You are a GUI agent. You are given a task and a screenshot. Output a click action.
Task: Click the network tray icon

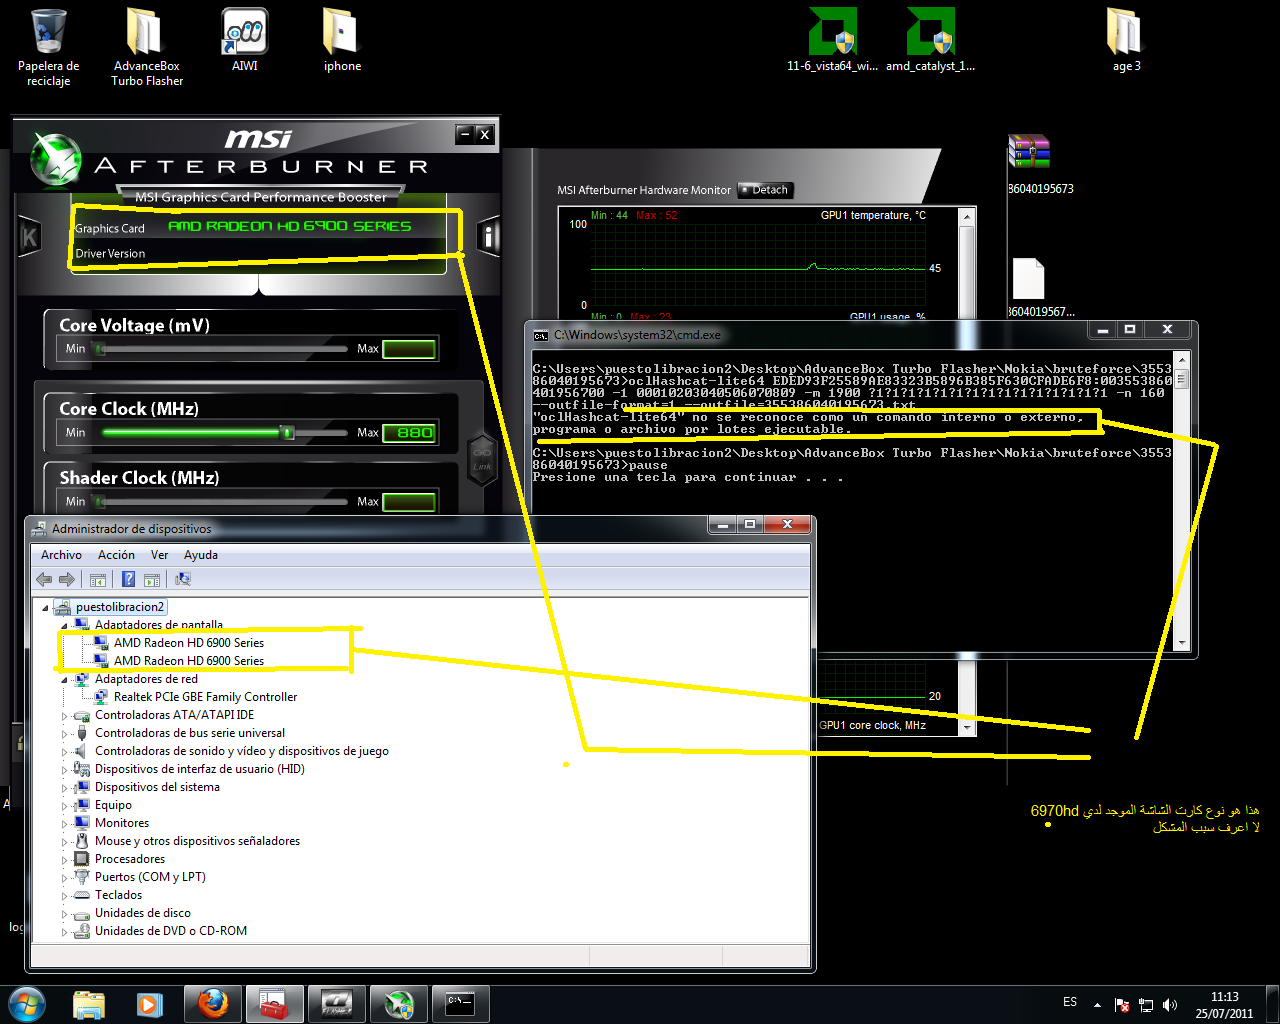1146,1005
